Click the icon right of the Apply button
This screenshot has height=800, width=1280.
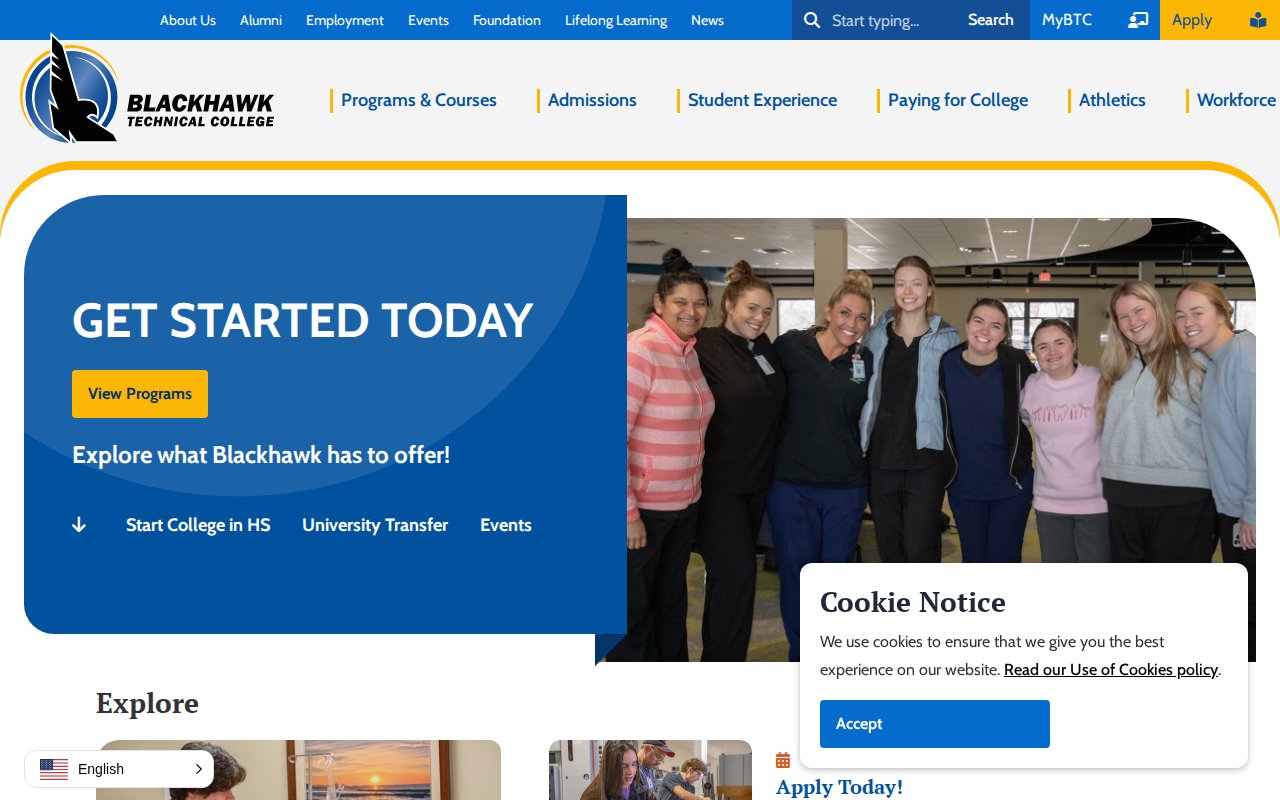point(1258,20)
